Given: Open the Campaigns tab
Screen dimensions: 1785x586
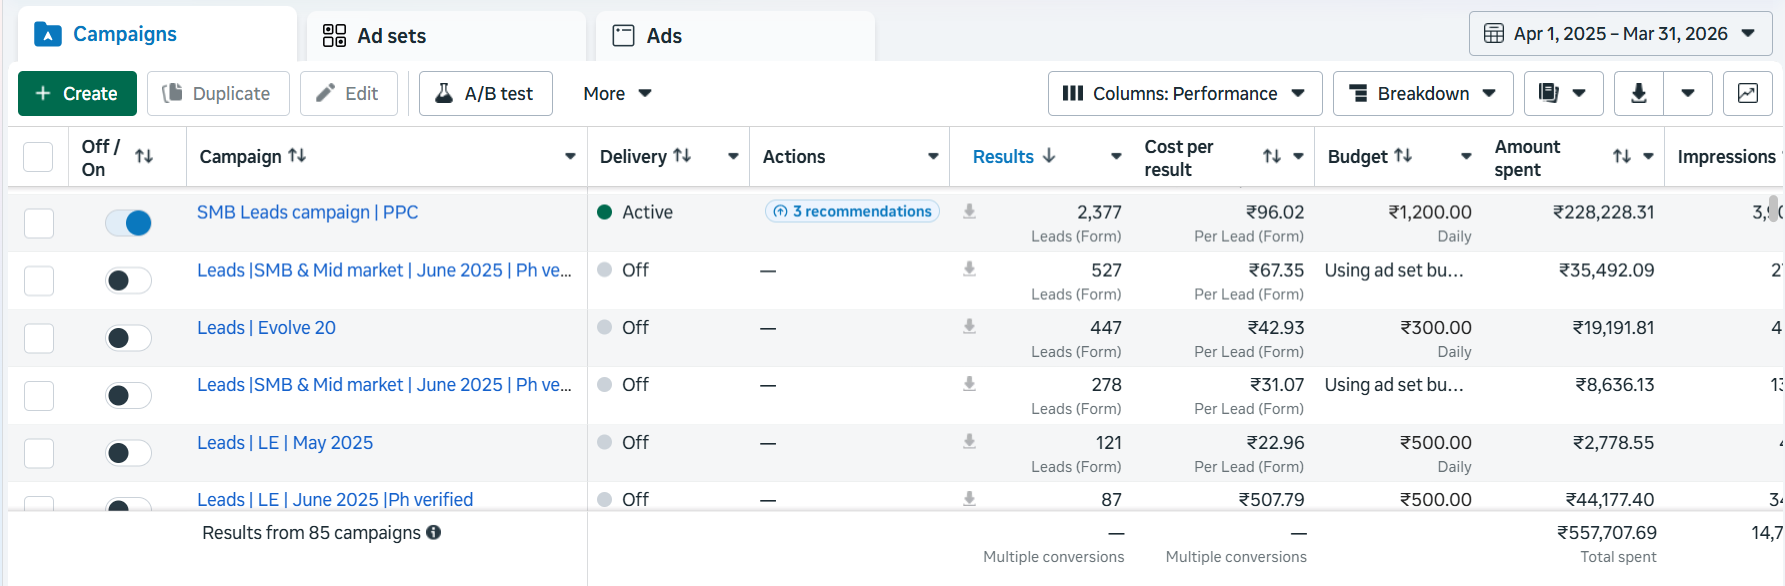Looking at the screenshot, I should pyautogui.click(x=157, y=34).
